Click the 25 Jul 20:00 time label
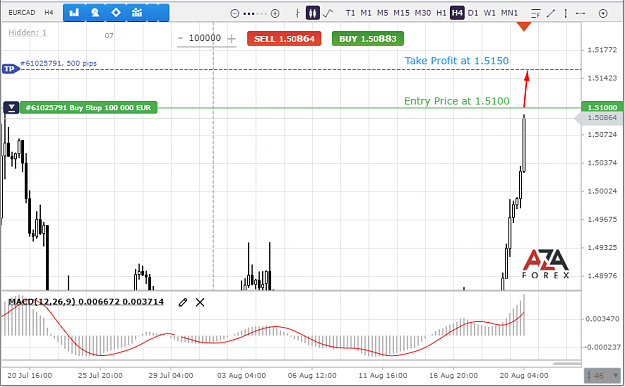The image size is (625, 387). pos(100,376)
